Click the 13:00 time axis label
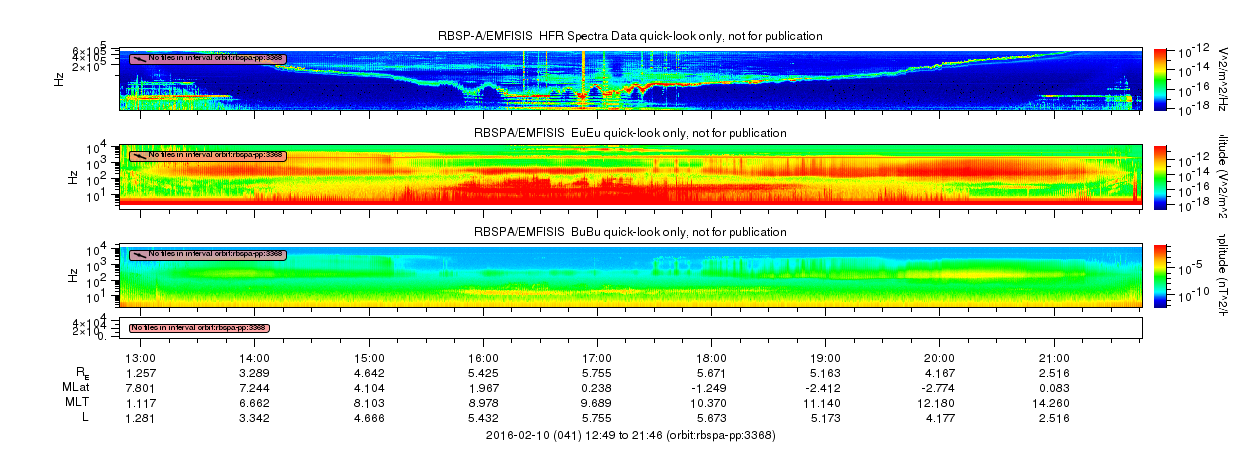Screen dimensions: 1250x449 point(139,358)
